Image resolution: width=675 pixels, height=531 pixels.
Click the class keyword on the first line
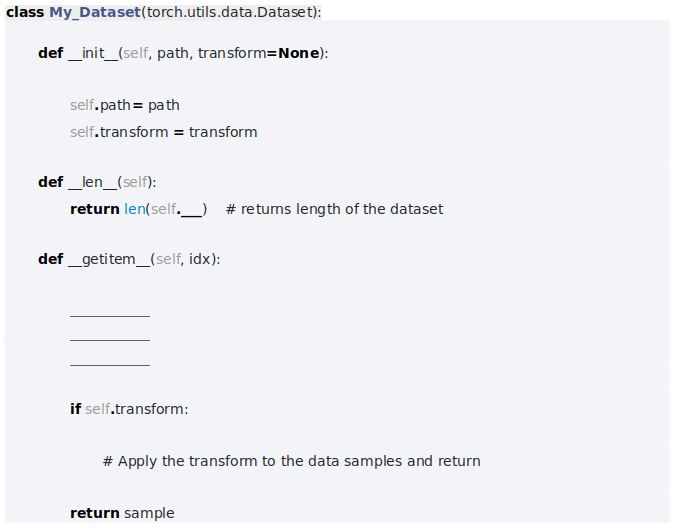pos(25,12)
